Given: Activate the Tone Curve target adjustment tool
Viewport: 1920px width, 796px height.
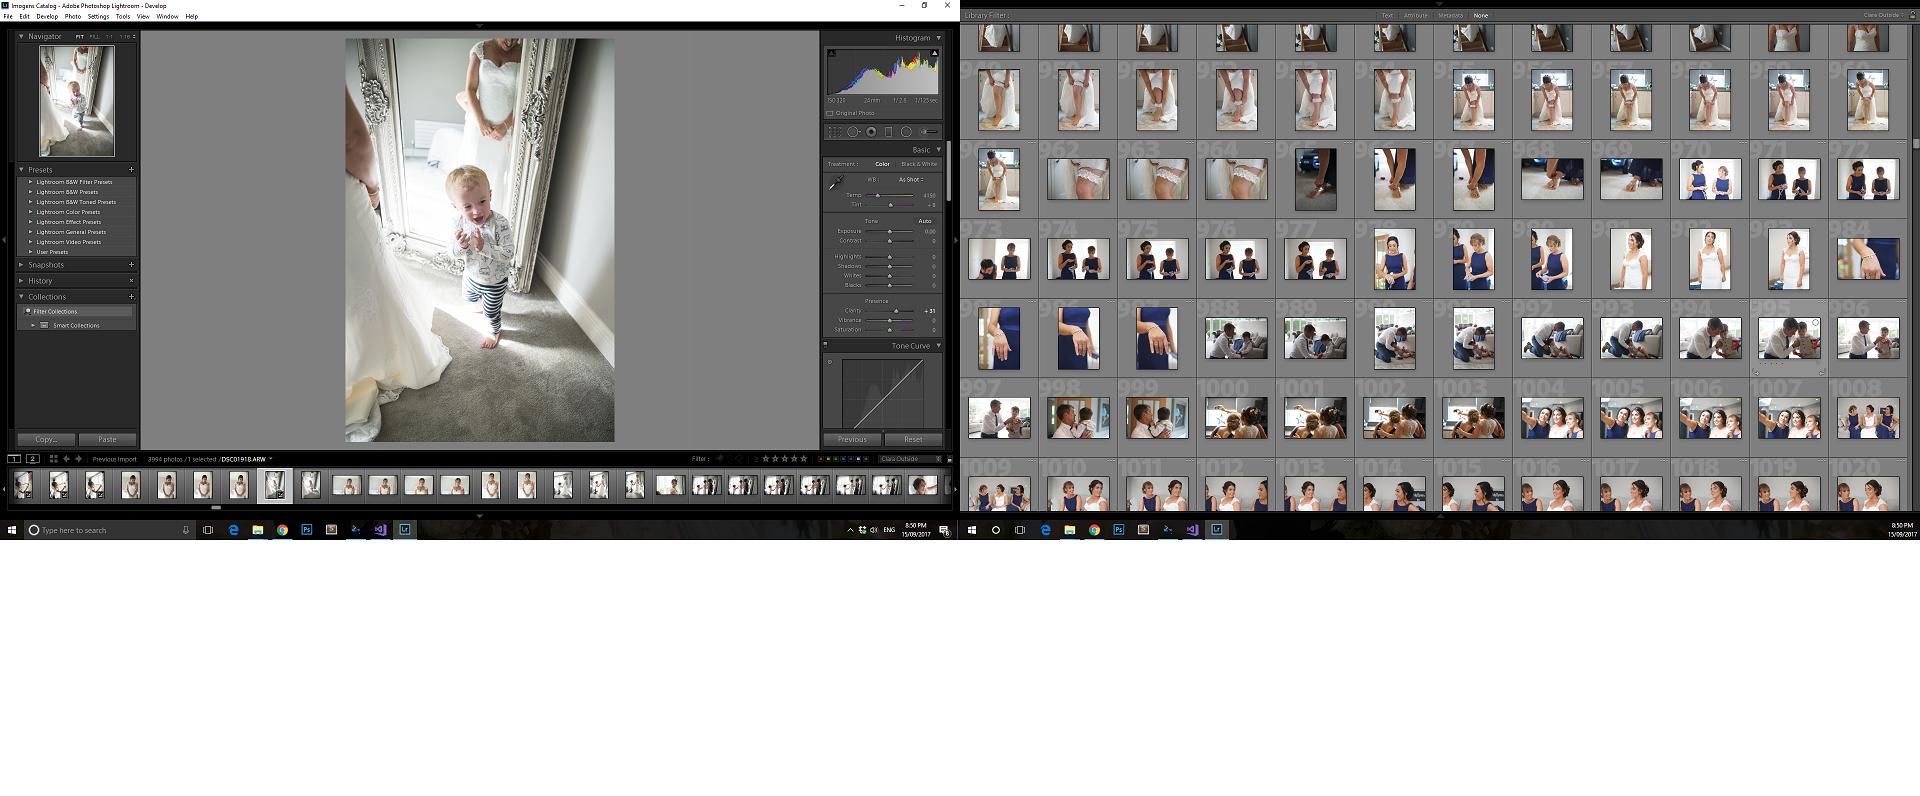Looking at the screenshot, I should [x=830, y=362].
